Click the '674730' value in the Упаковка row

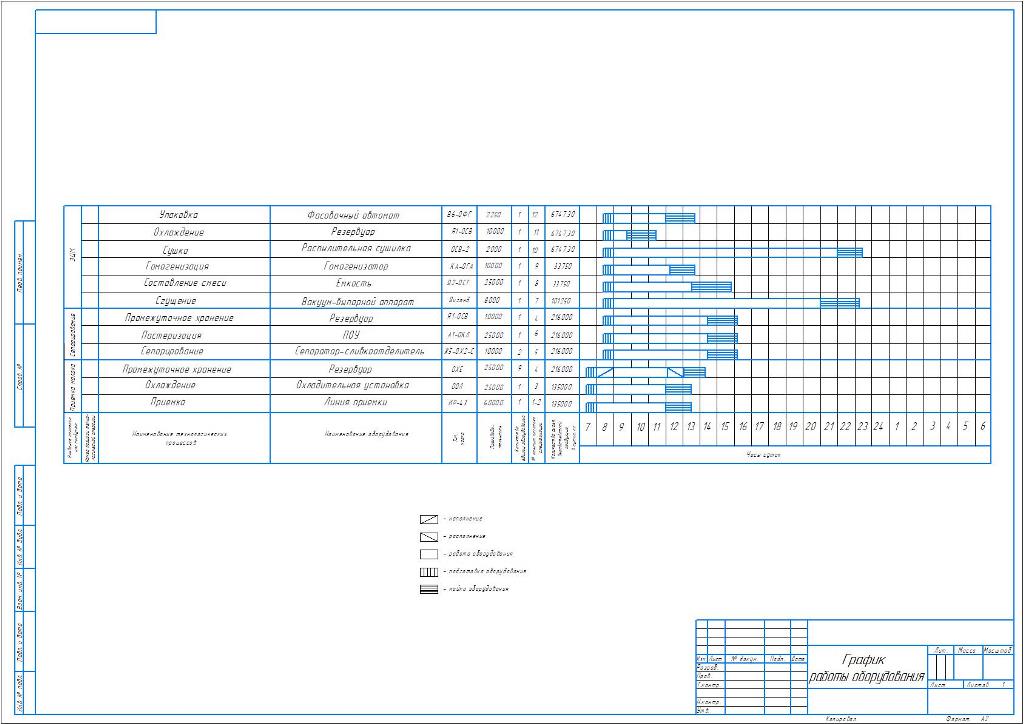tap(562, 215)
